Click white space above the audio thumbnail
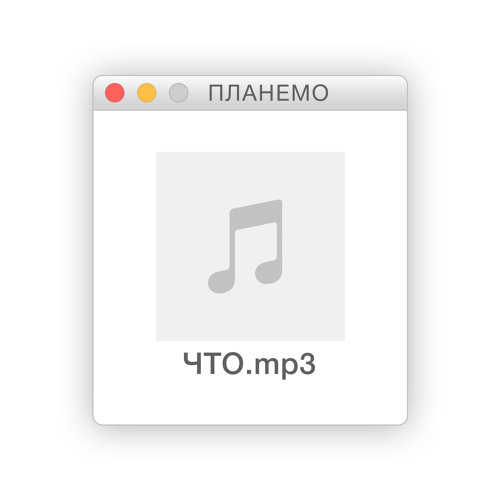500x500 pixels. click(250, 131)
